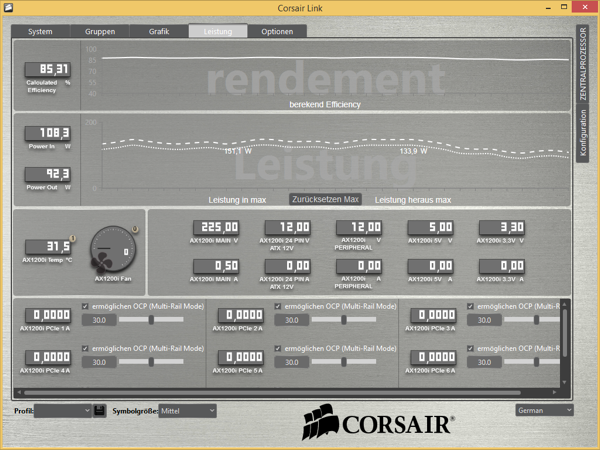The image size is (600, 450).
Task: Click the 'berekend Efficiency' graph label
Action: [x=325, y=104]
